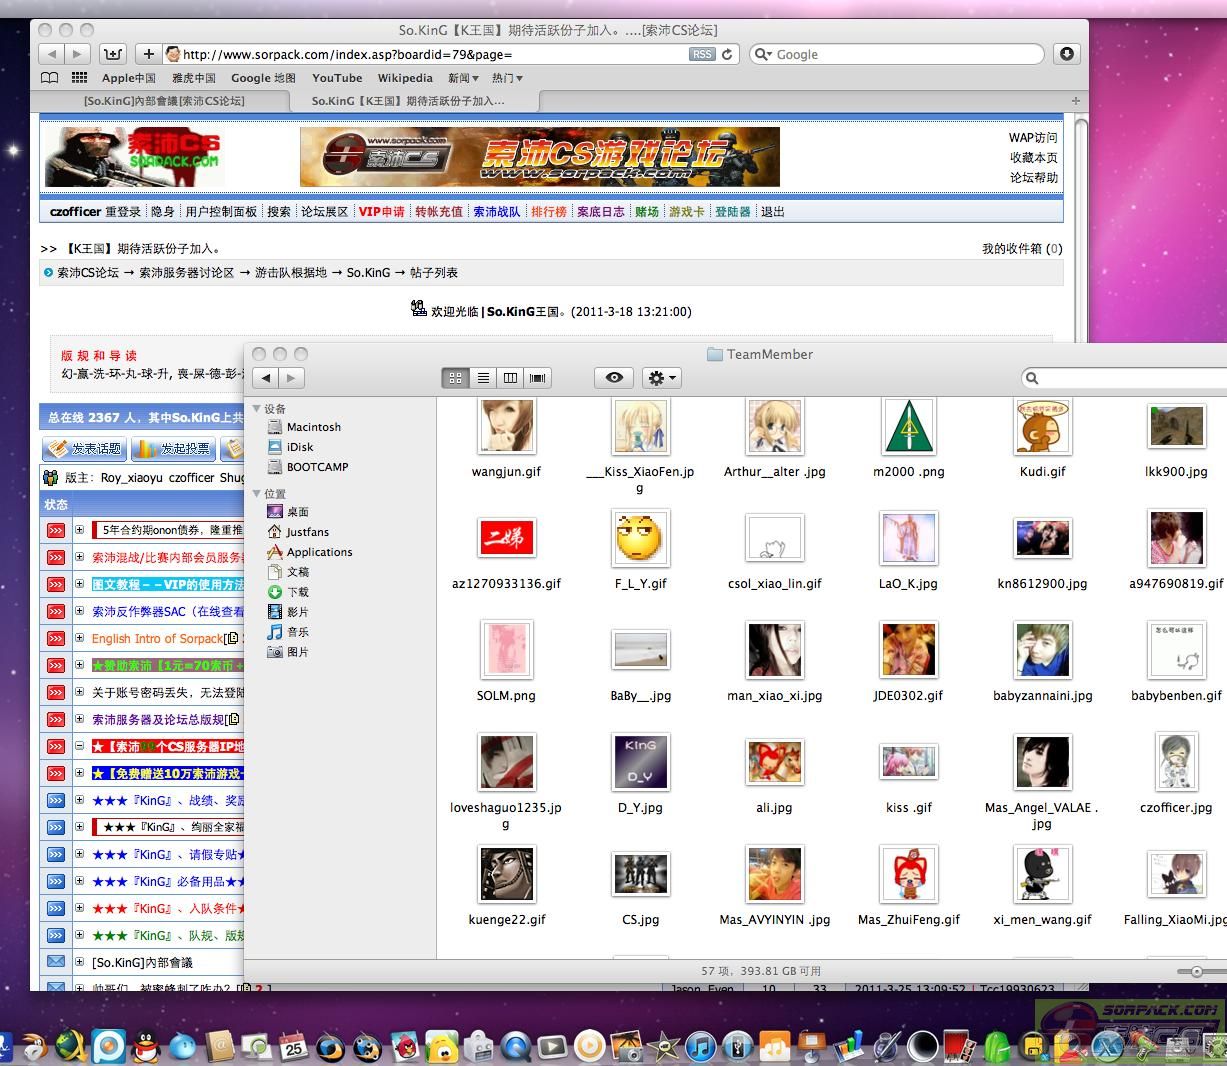The height and width of the screenshot is (1066, 1227).
Task: Open the 新闻 bookmarks menu
Action: (462, 78)
